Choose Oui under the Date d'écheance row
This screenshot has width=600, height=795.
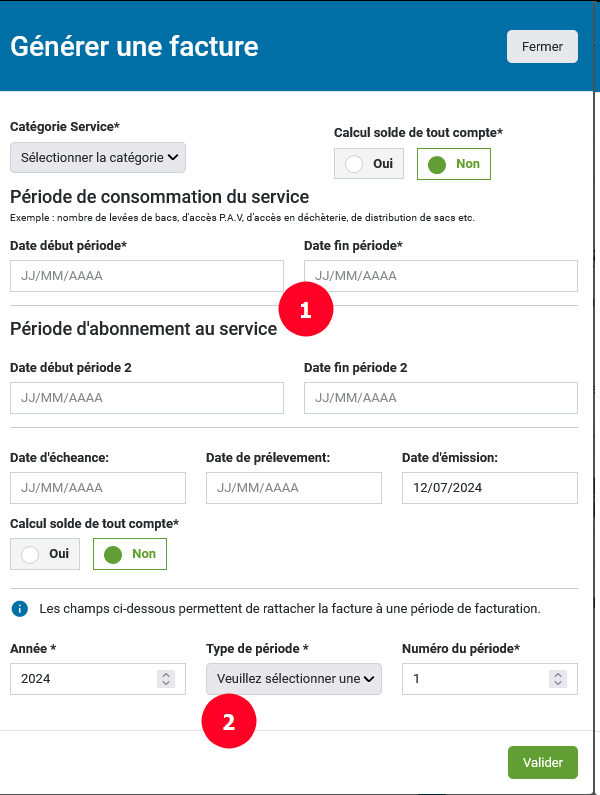45,554
